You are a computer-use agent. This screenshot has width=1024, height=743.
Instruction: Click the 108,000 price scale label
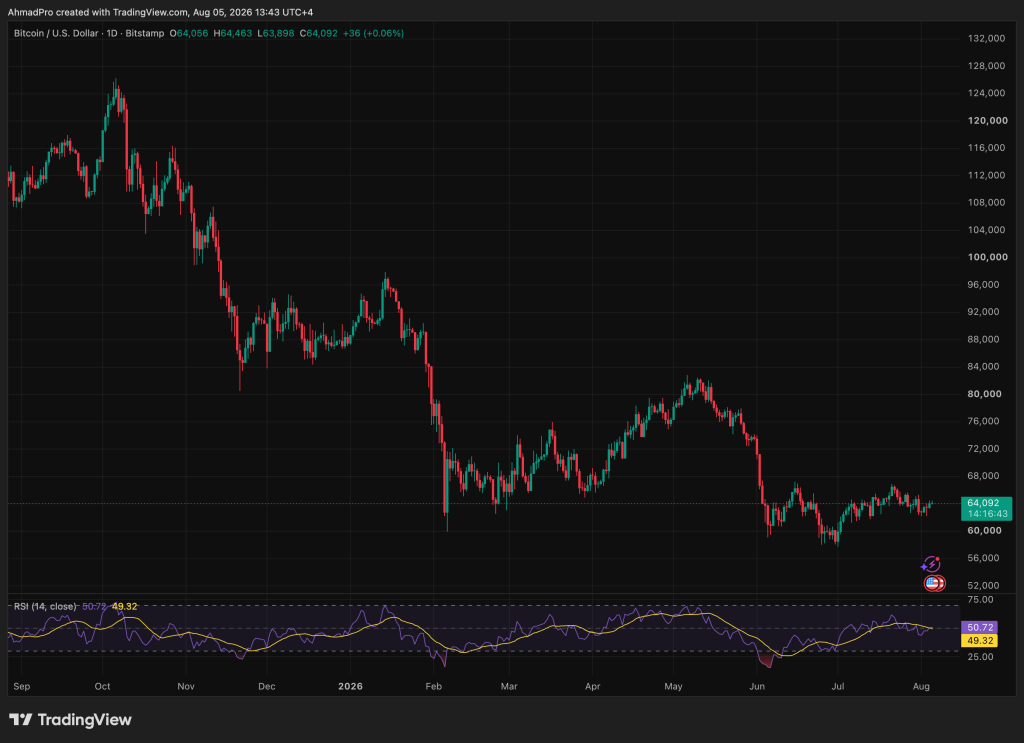tap(986, 202)
